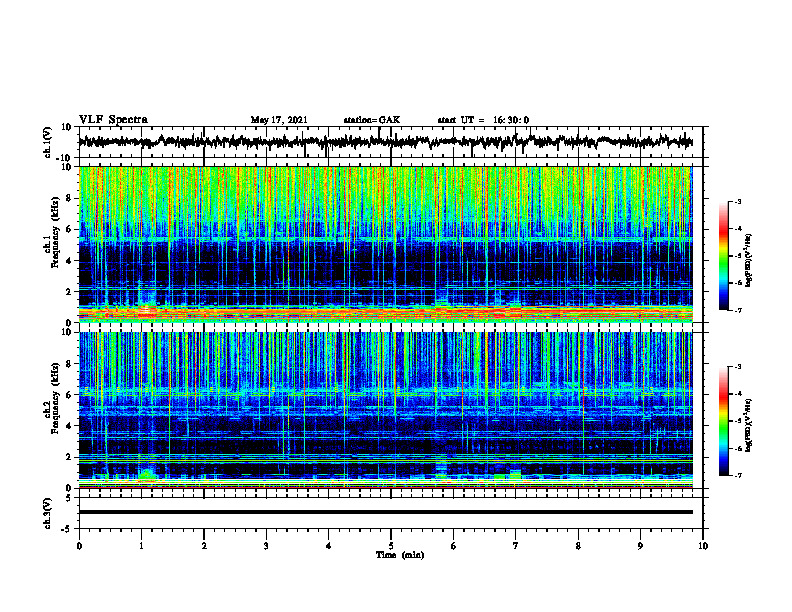
Task: Click the ch.1 colorbar log(PSD) label
Action: tap(749, 261)
